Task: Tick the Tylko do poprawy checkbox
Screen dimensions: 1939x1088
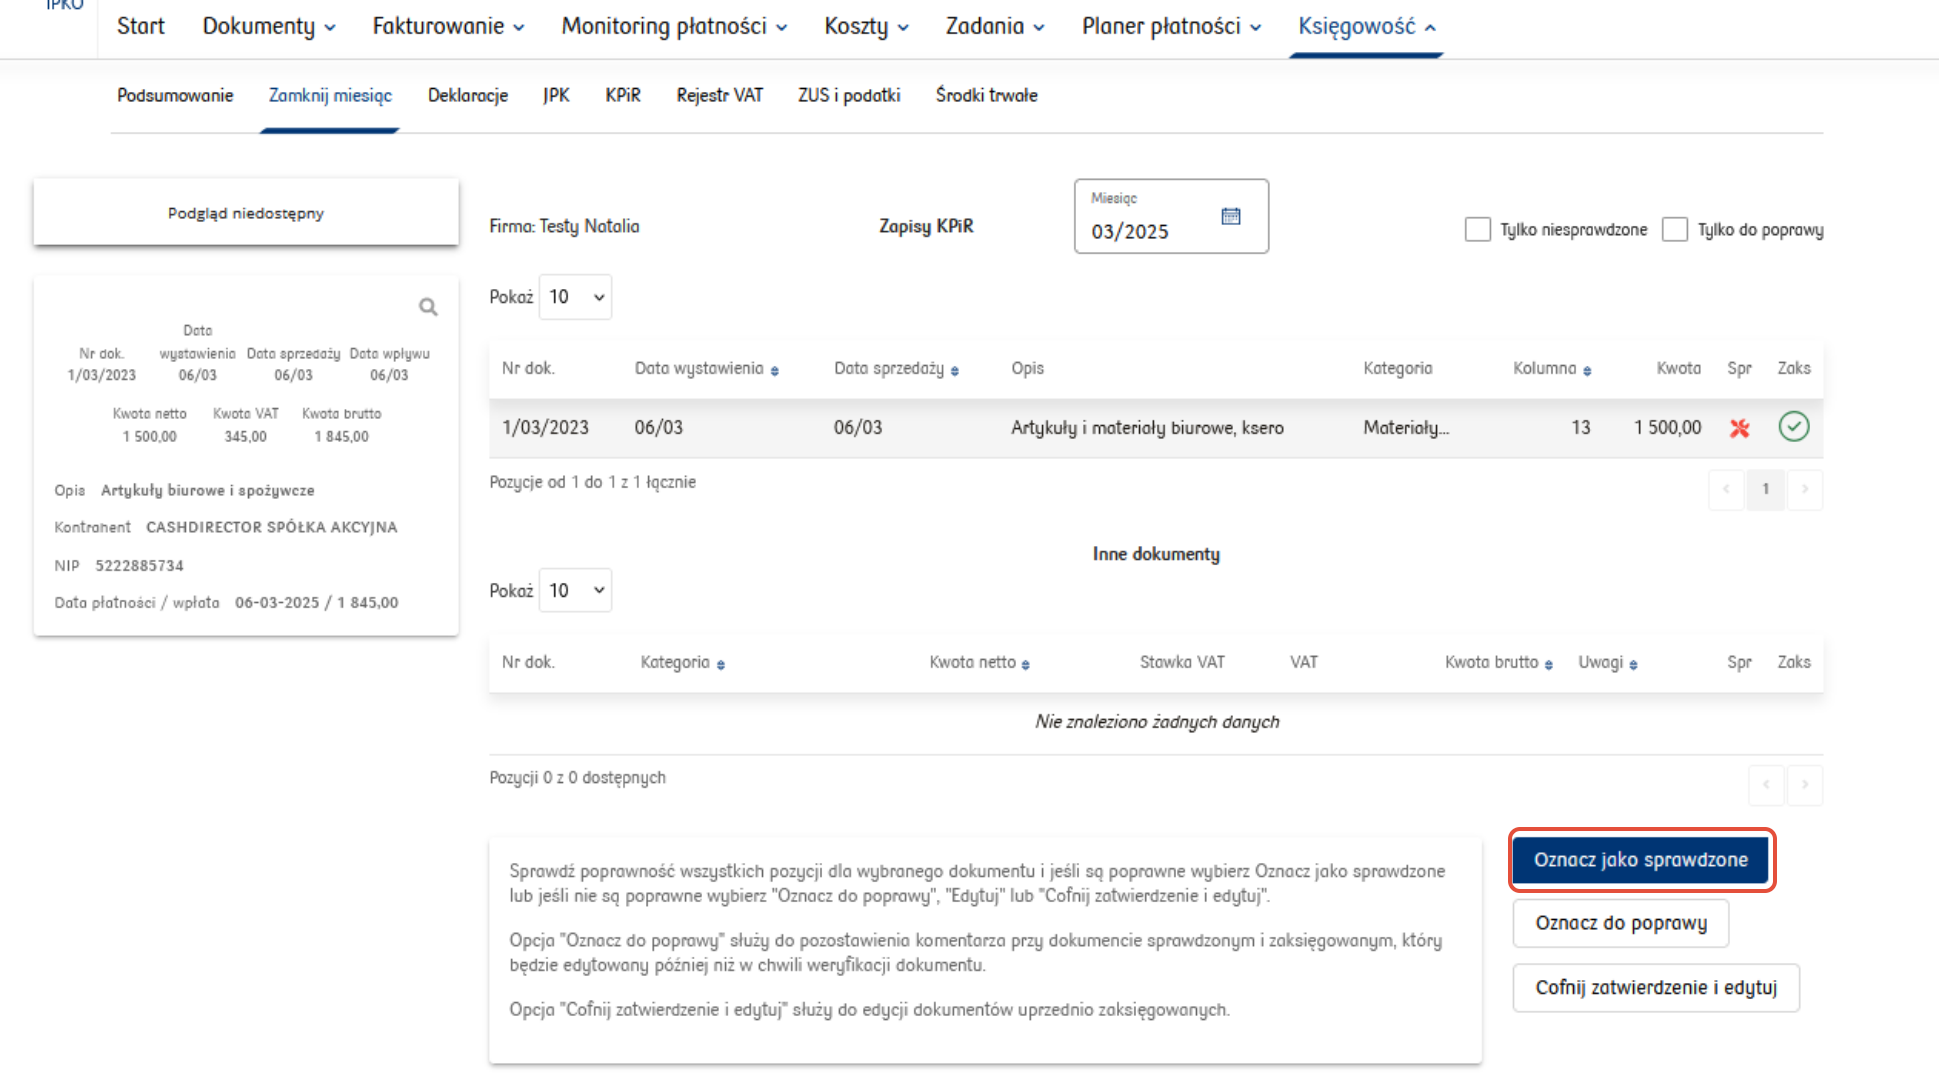Action: click(1675, 229)
